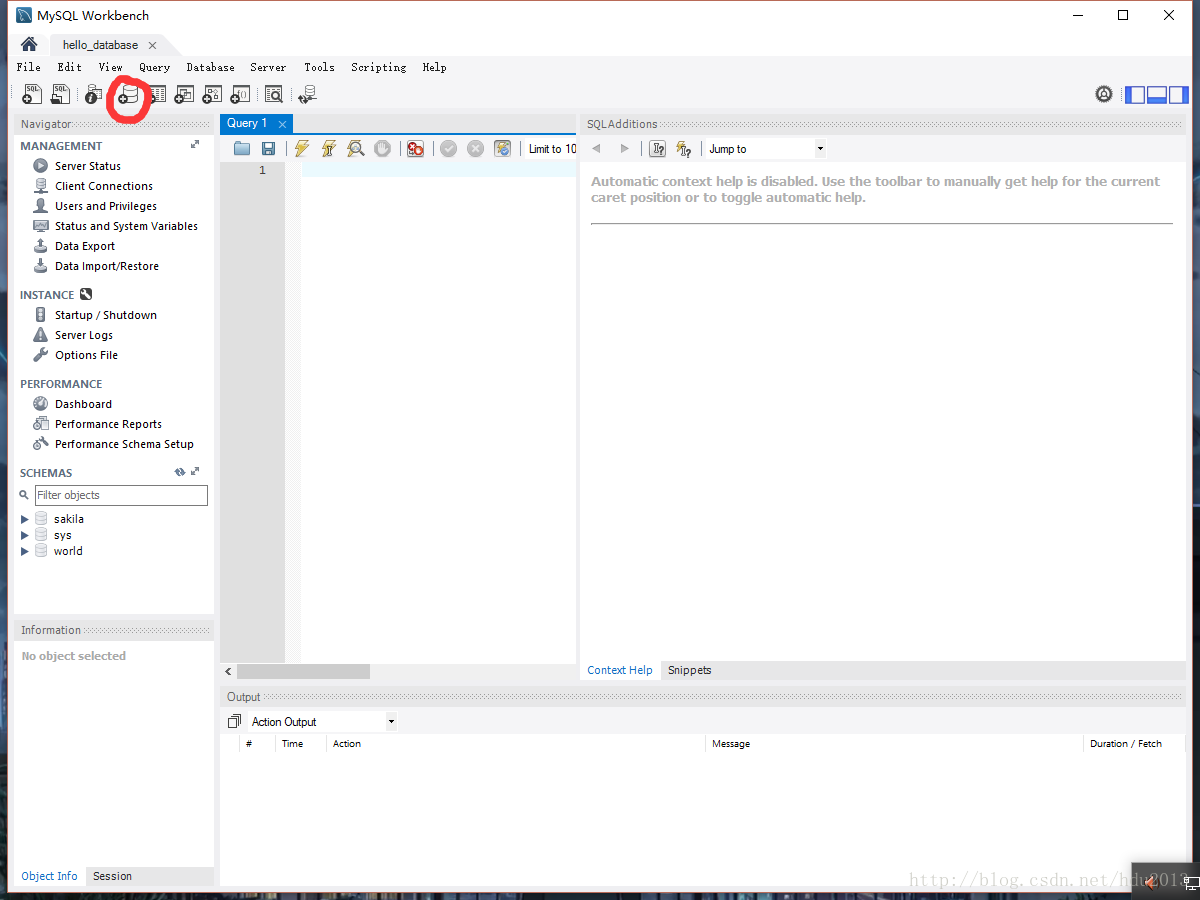Run Explain on statement under cursor
Viewport: 1200px width, 900px height.
pos(355,149)
